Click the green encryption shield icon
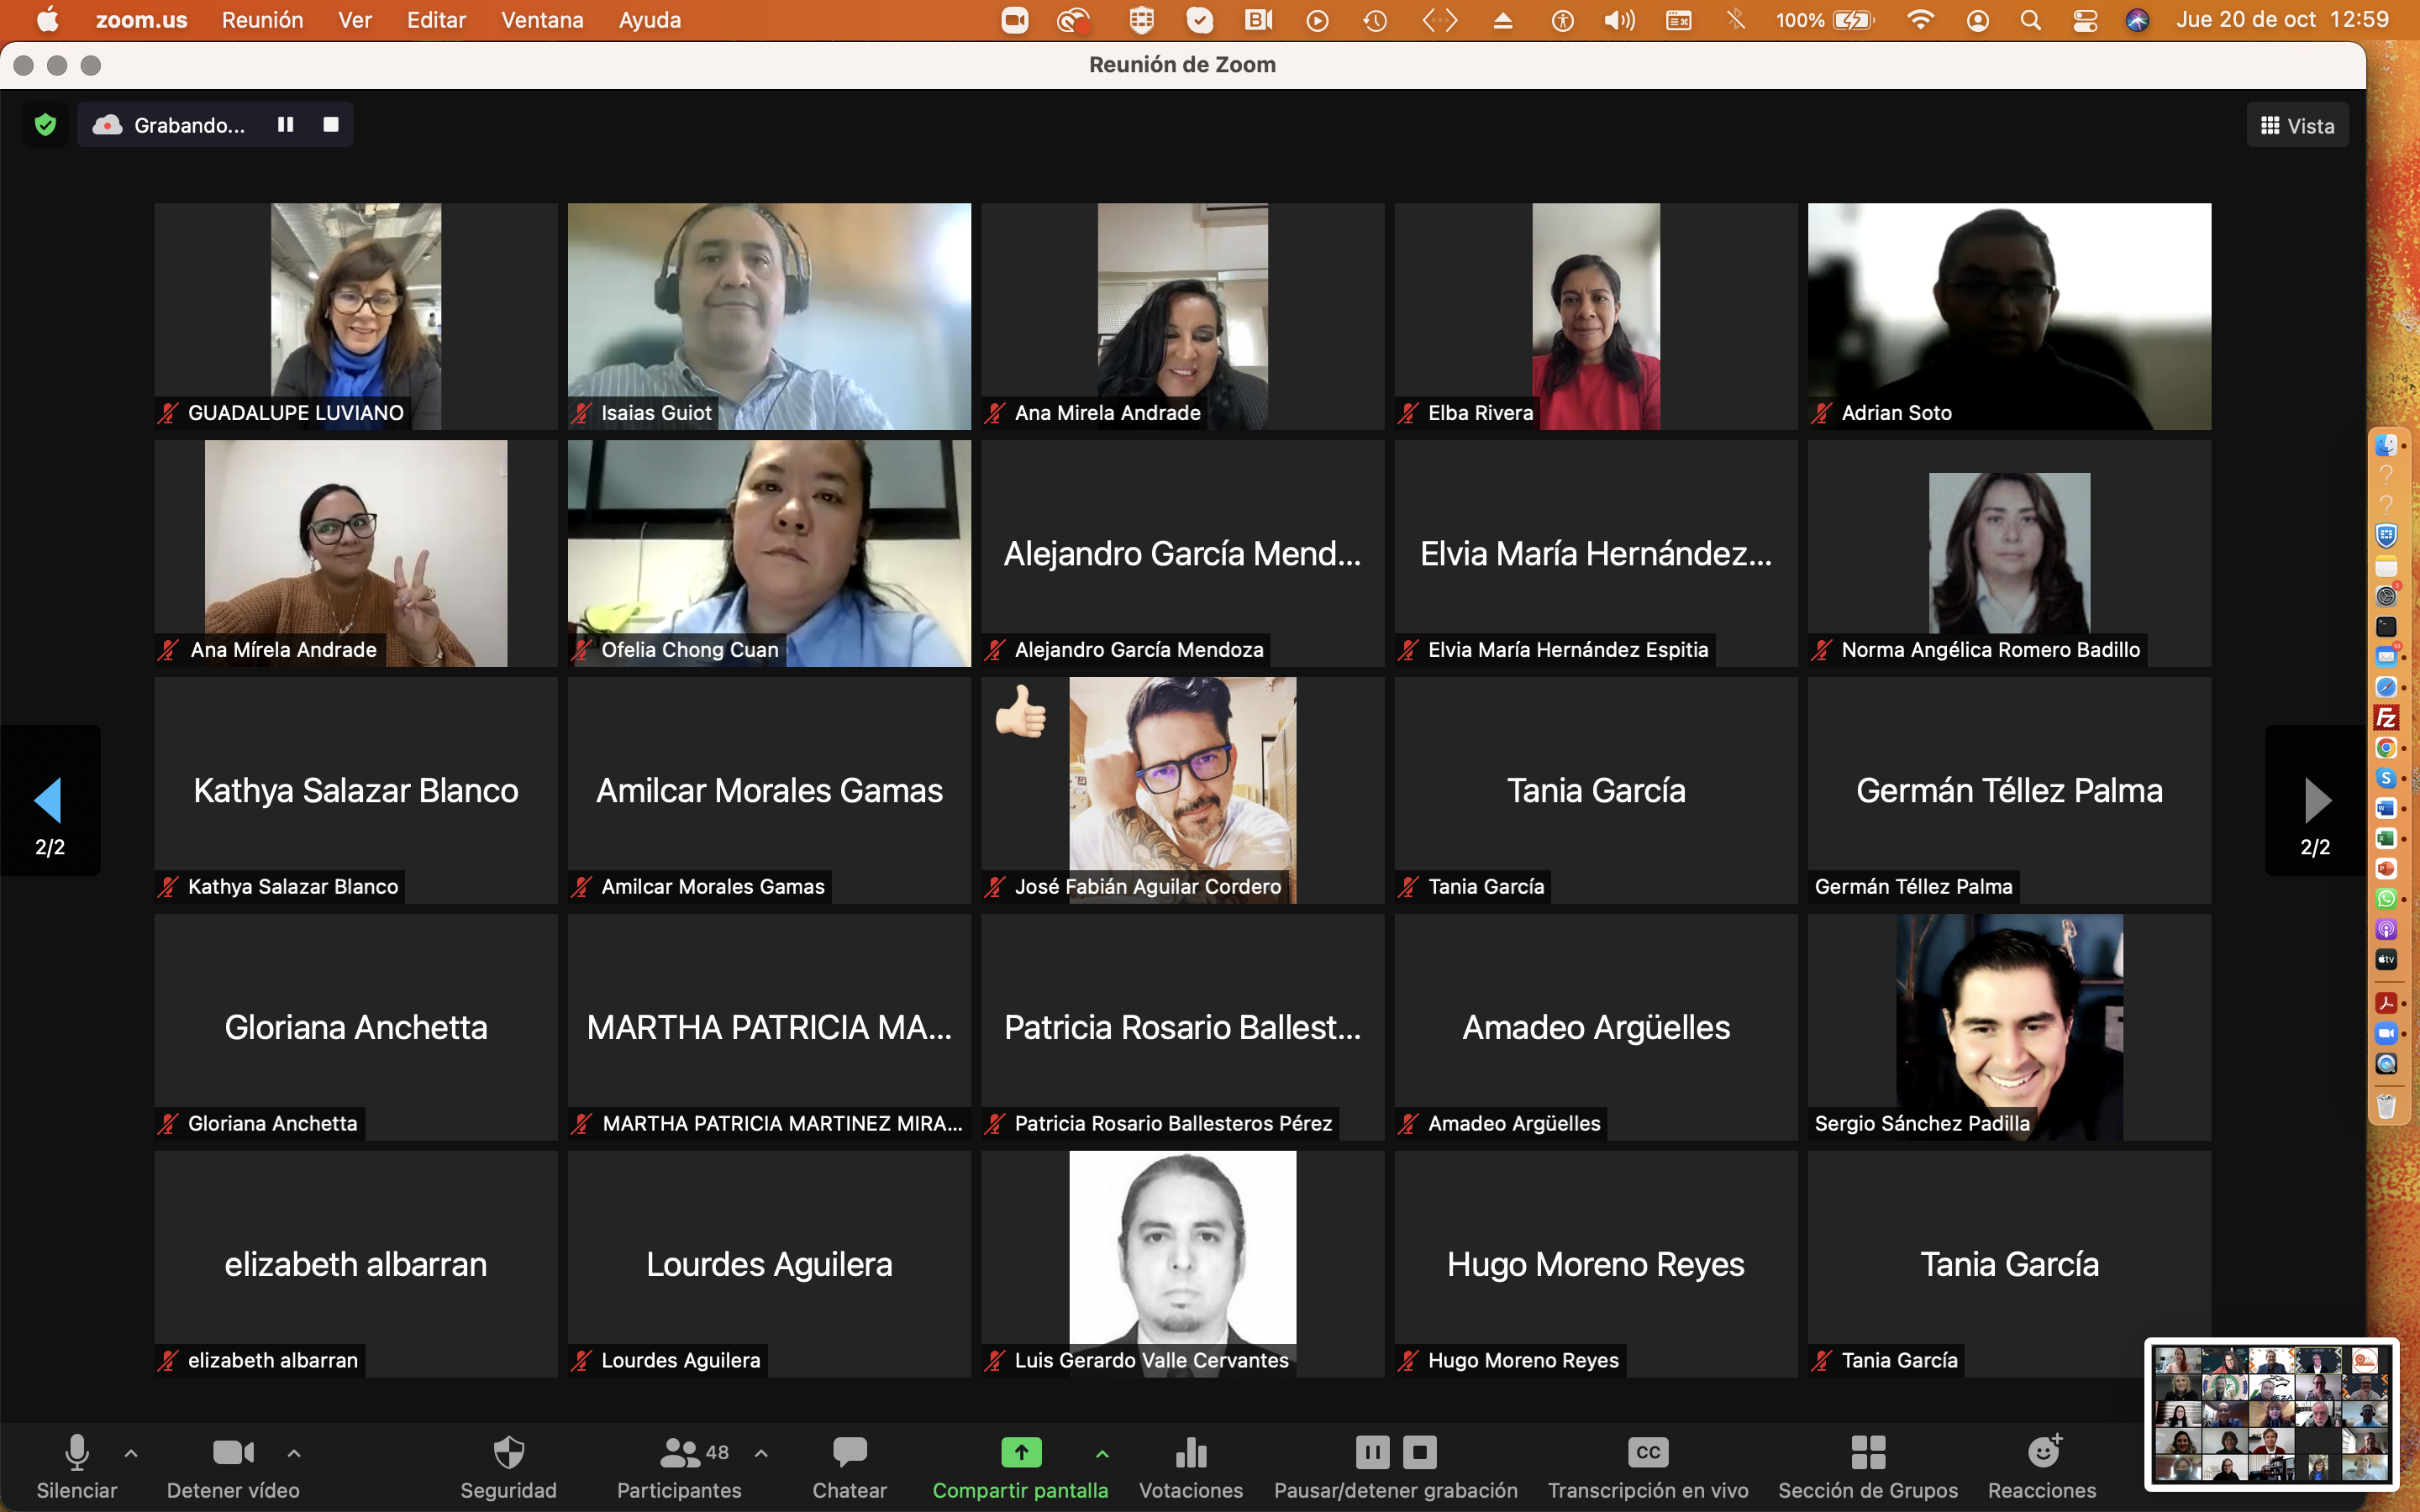 coord(45,125)
